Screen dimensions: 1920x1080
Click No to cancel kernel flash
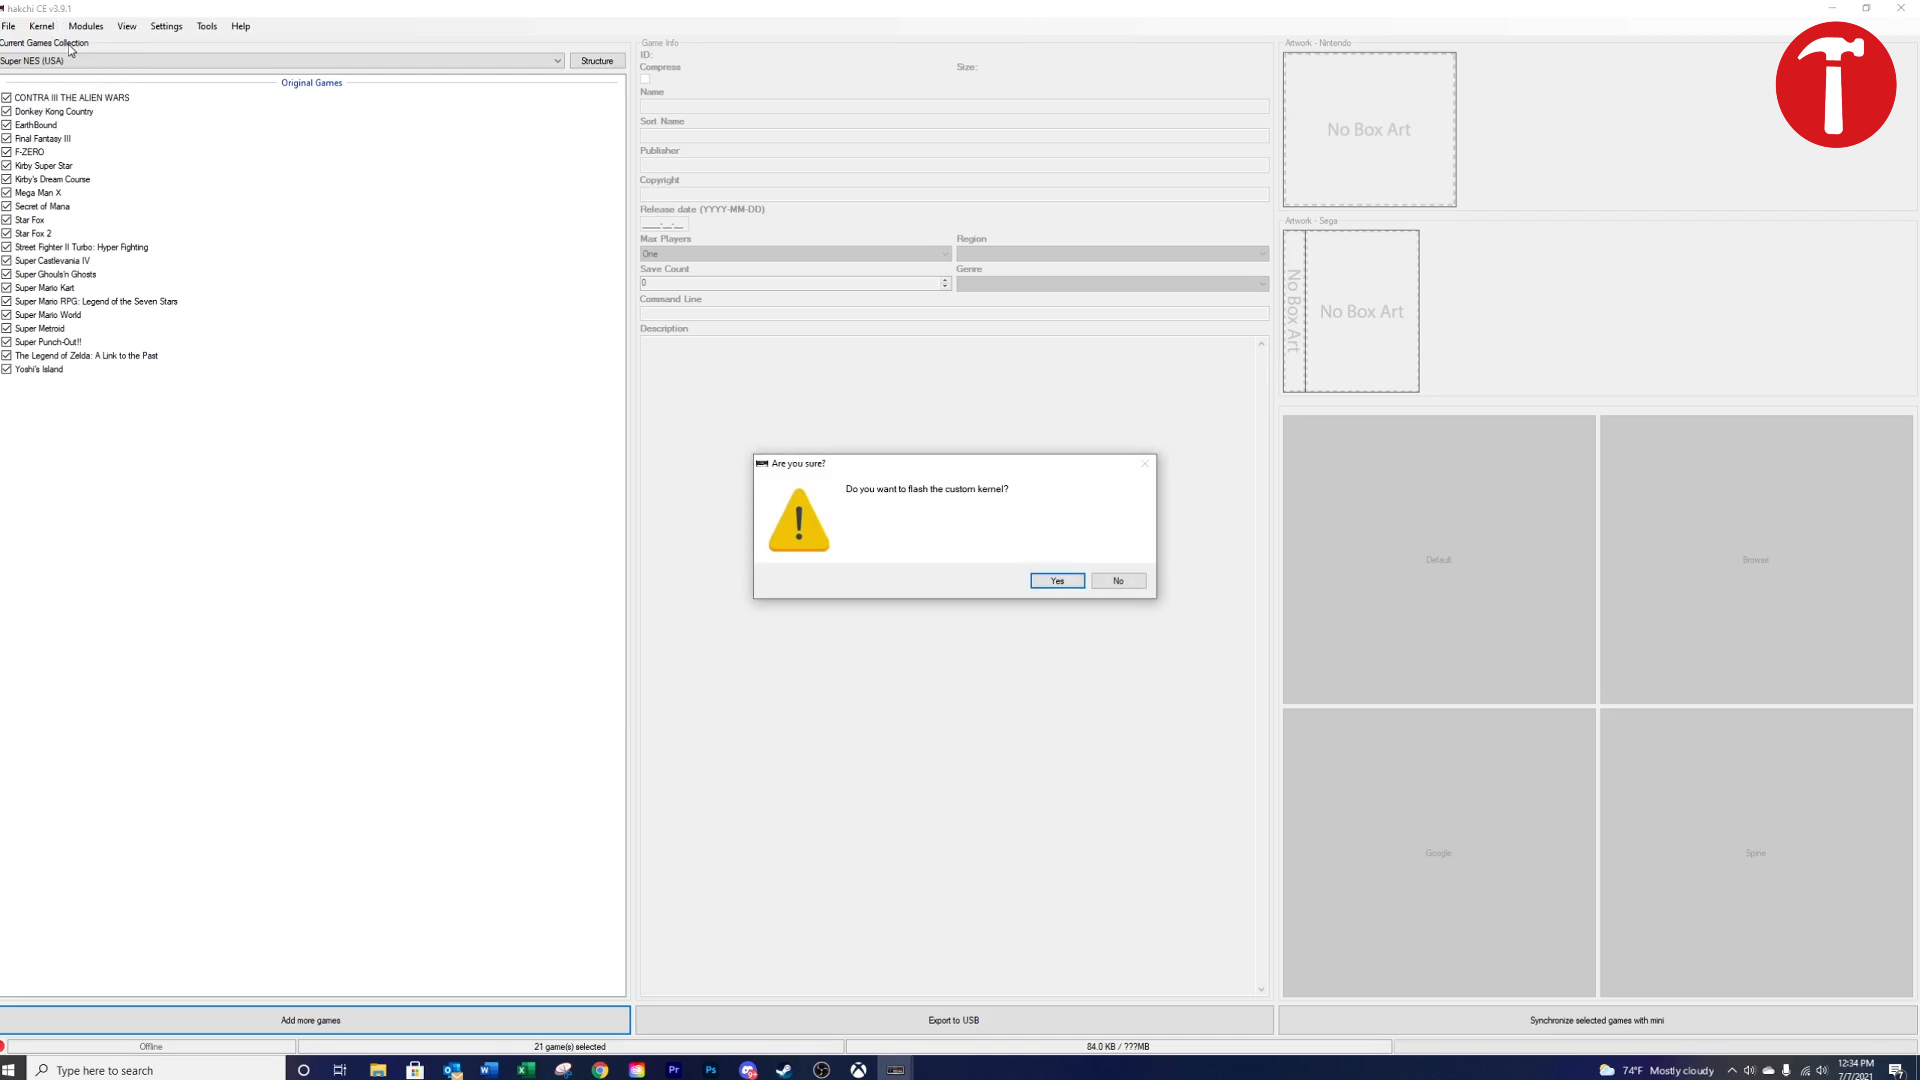[x=1117, y=580]
